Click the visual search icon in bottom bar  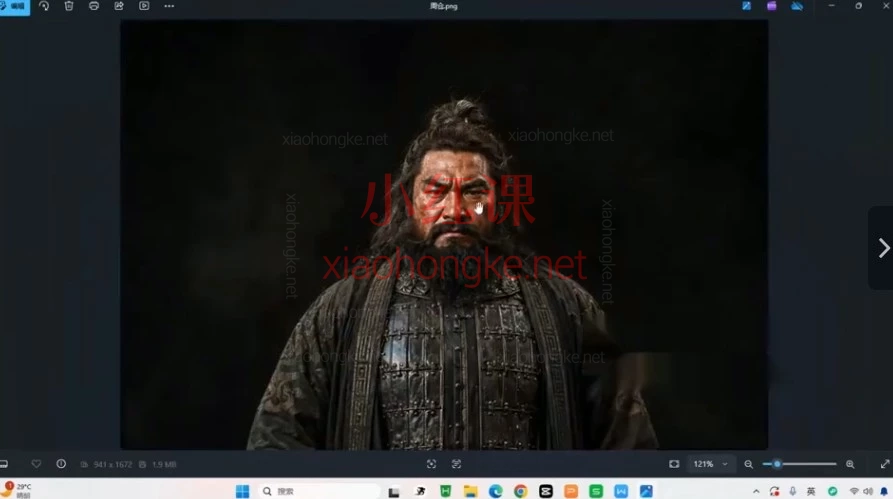point(431,464)
